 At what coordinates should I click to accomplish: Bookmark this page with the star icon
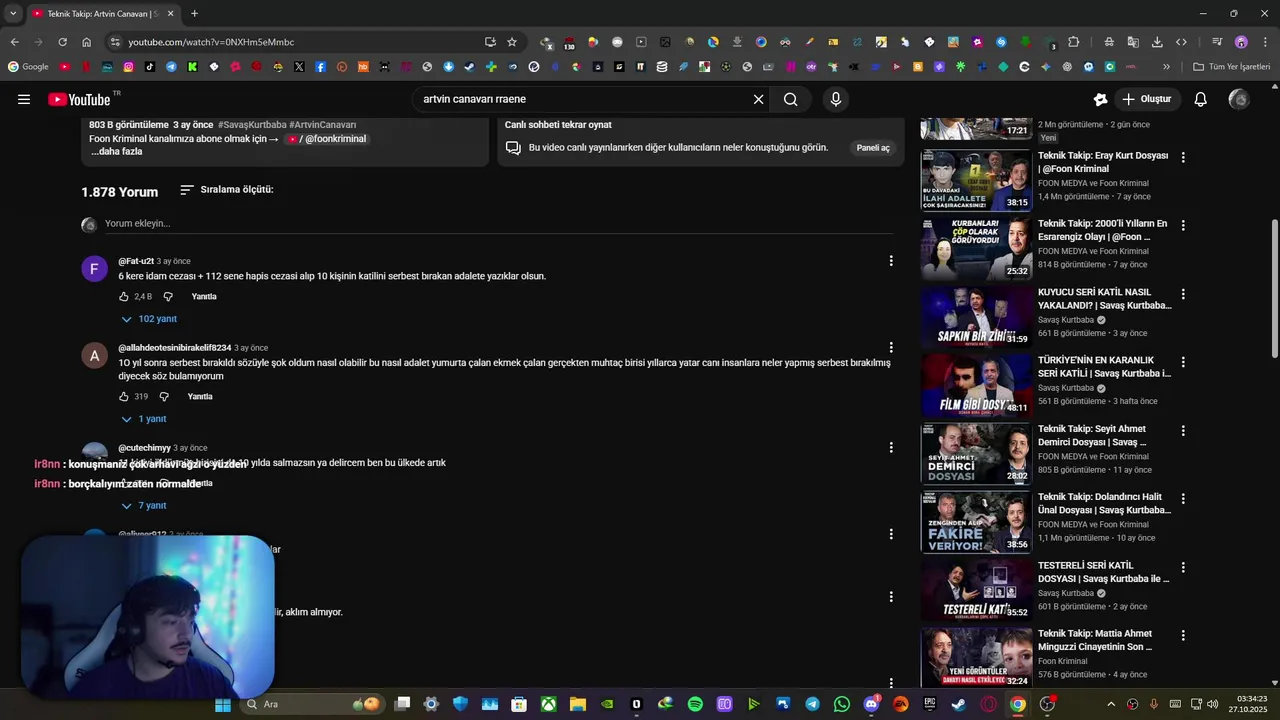512,42
